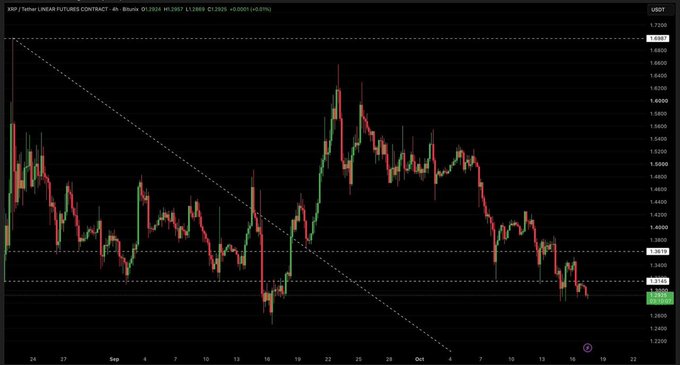Image resolution: width=680 pixels, height=365 pixels.
Task: Click the 24 date label on time axis
Action: click(x=33, y=359)
